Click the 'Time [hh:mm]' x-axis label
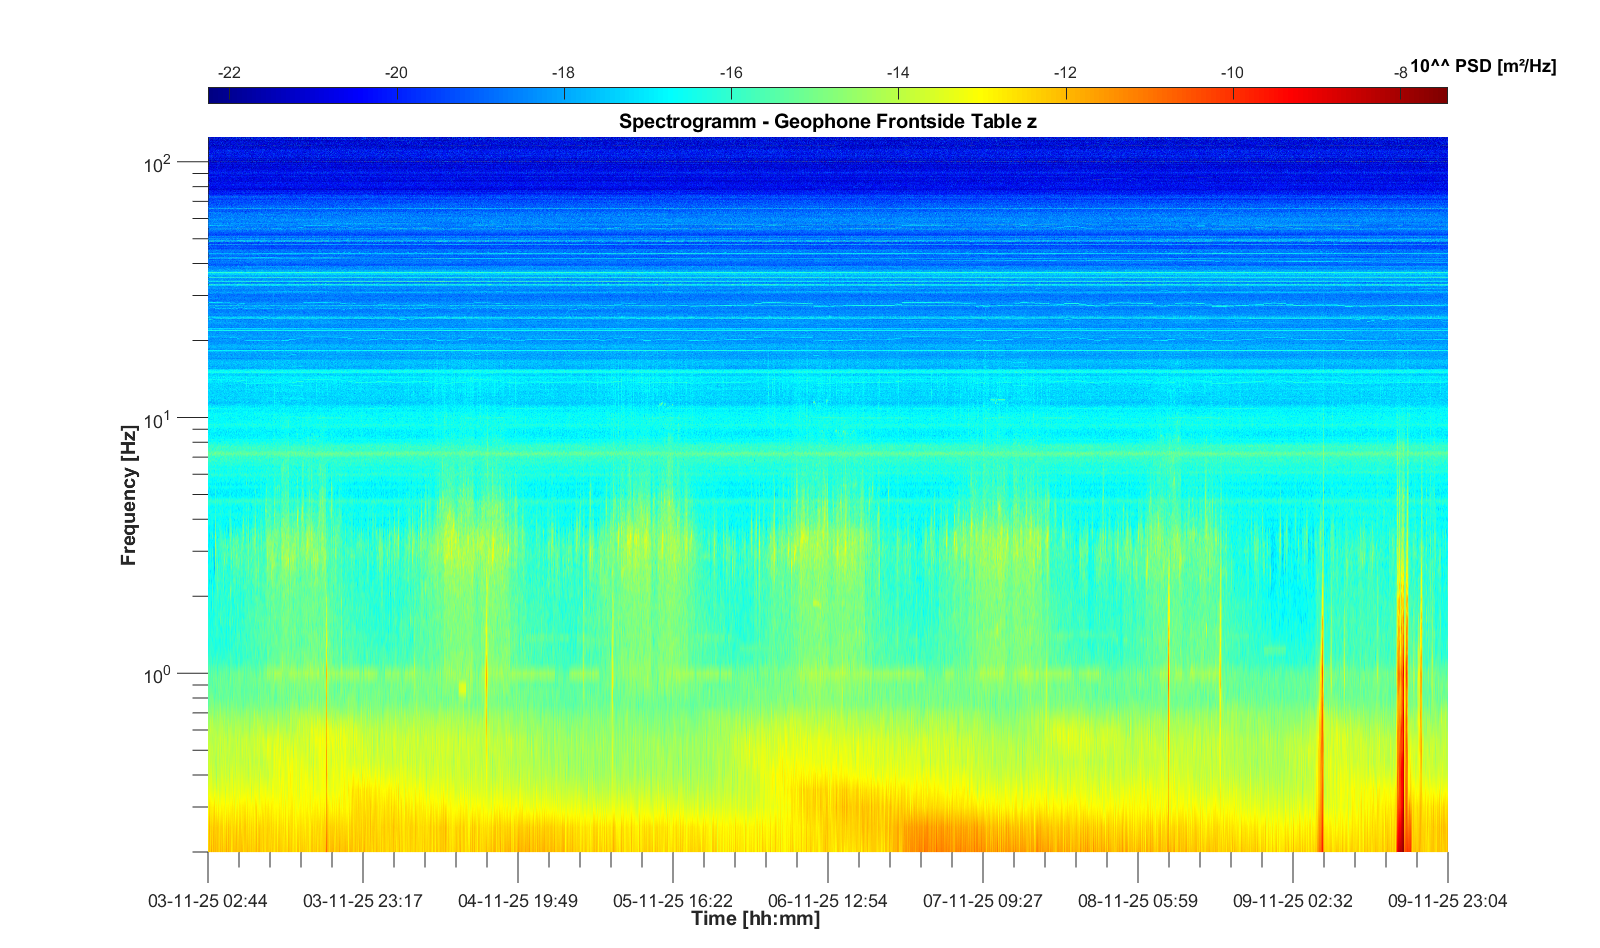Viewport: 1600px width, 948px height. click(x=755, y=919)
